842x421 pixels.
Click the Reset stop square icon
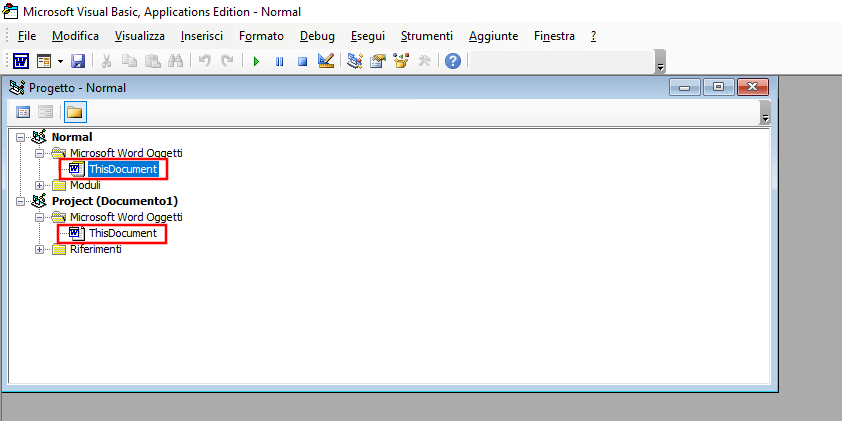tap(302, 61)
